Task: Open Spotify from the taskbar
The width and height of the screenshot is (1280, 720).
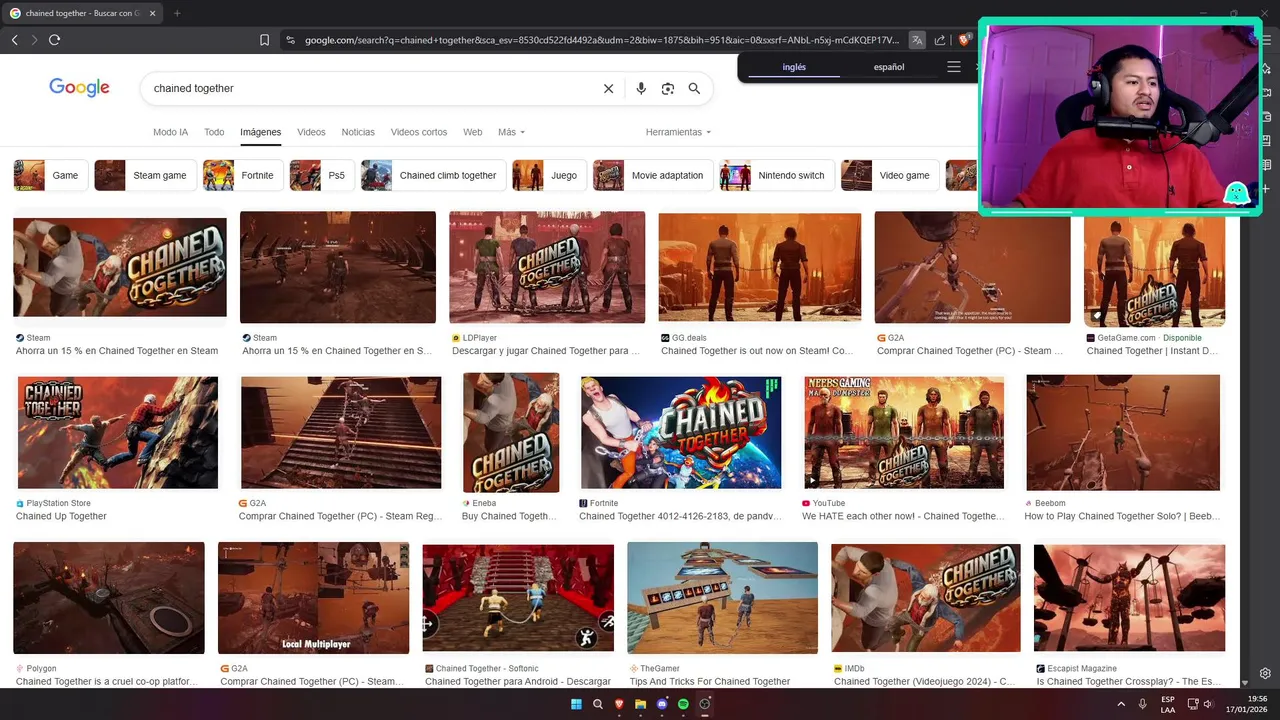Action: (684, 704)
